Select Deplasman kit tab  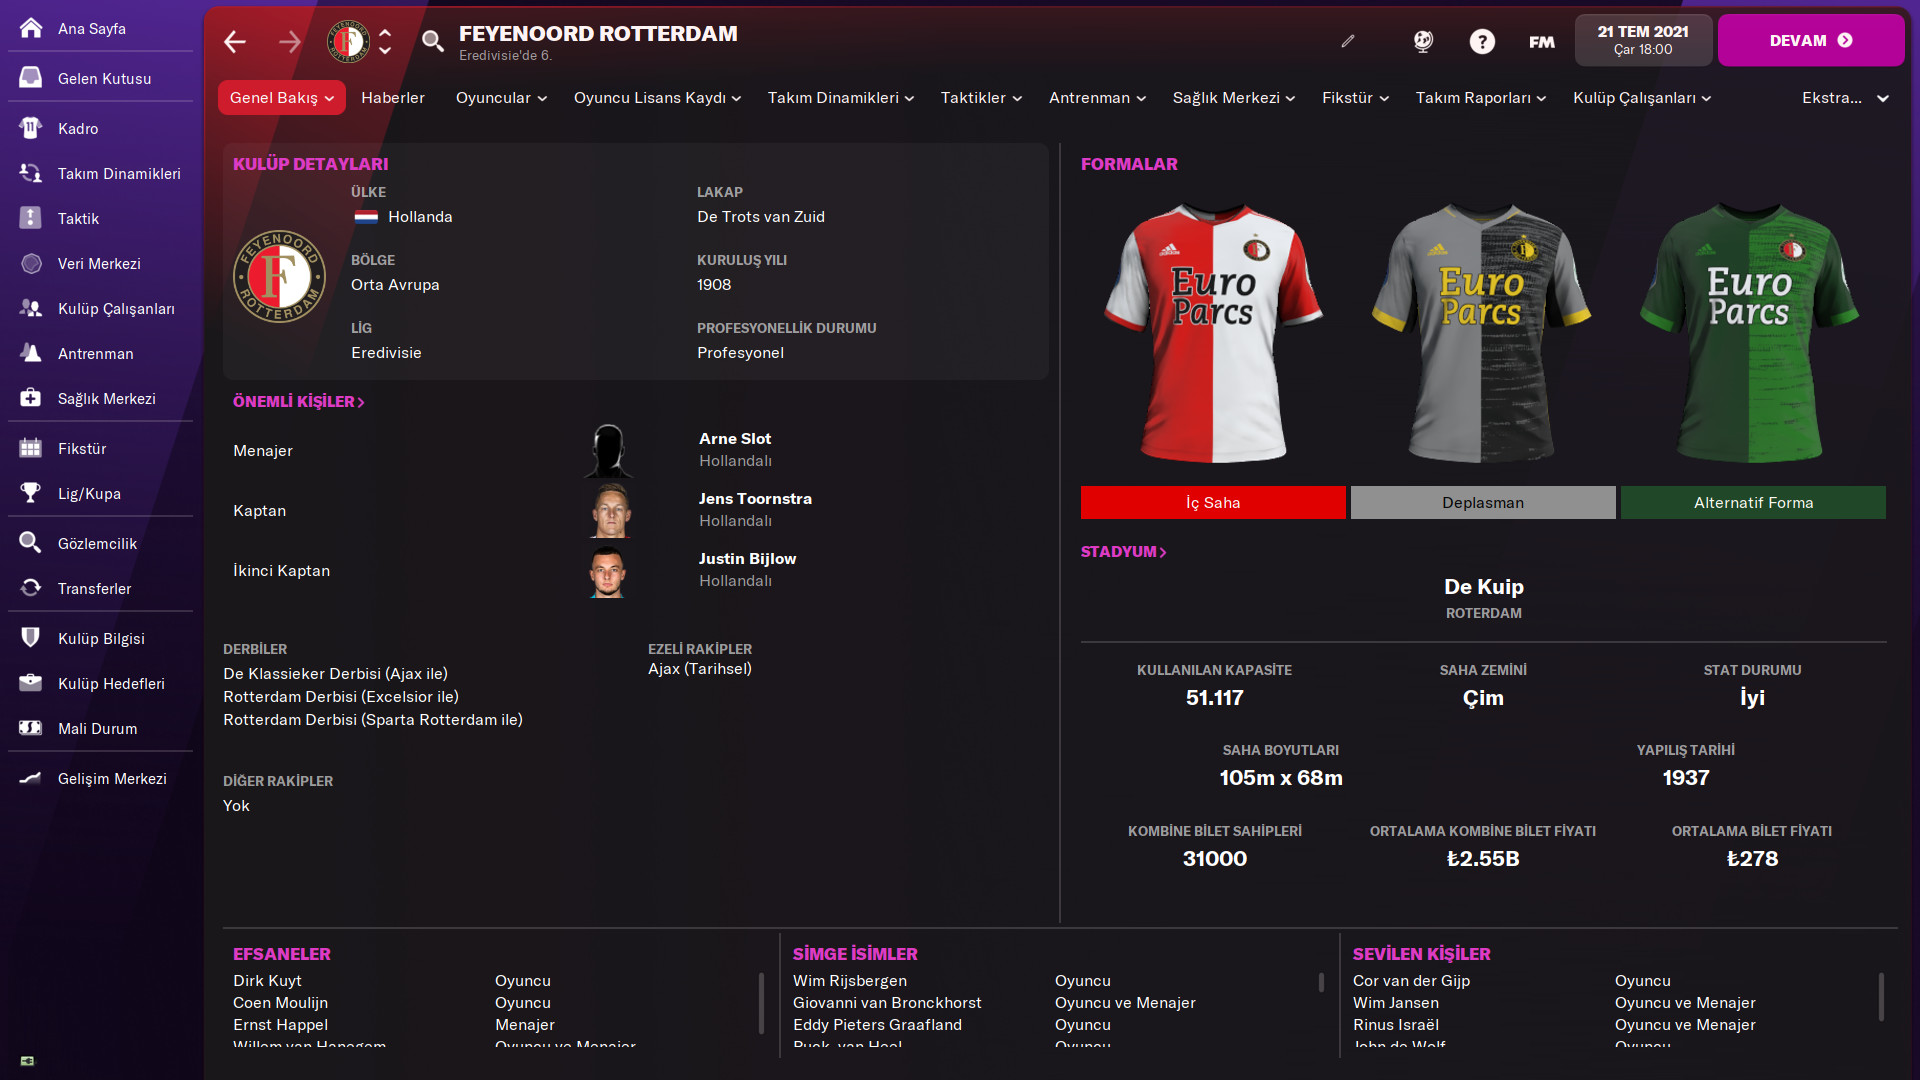coord(1482,502)
